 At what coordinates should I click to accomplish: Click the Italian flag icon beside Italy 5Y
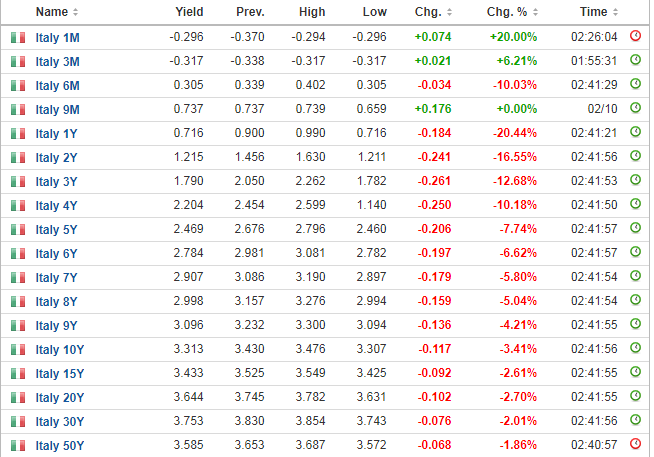point(18,229)
